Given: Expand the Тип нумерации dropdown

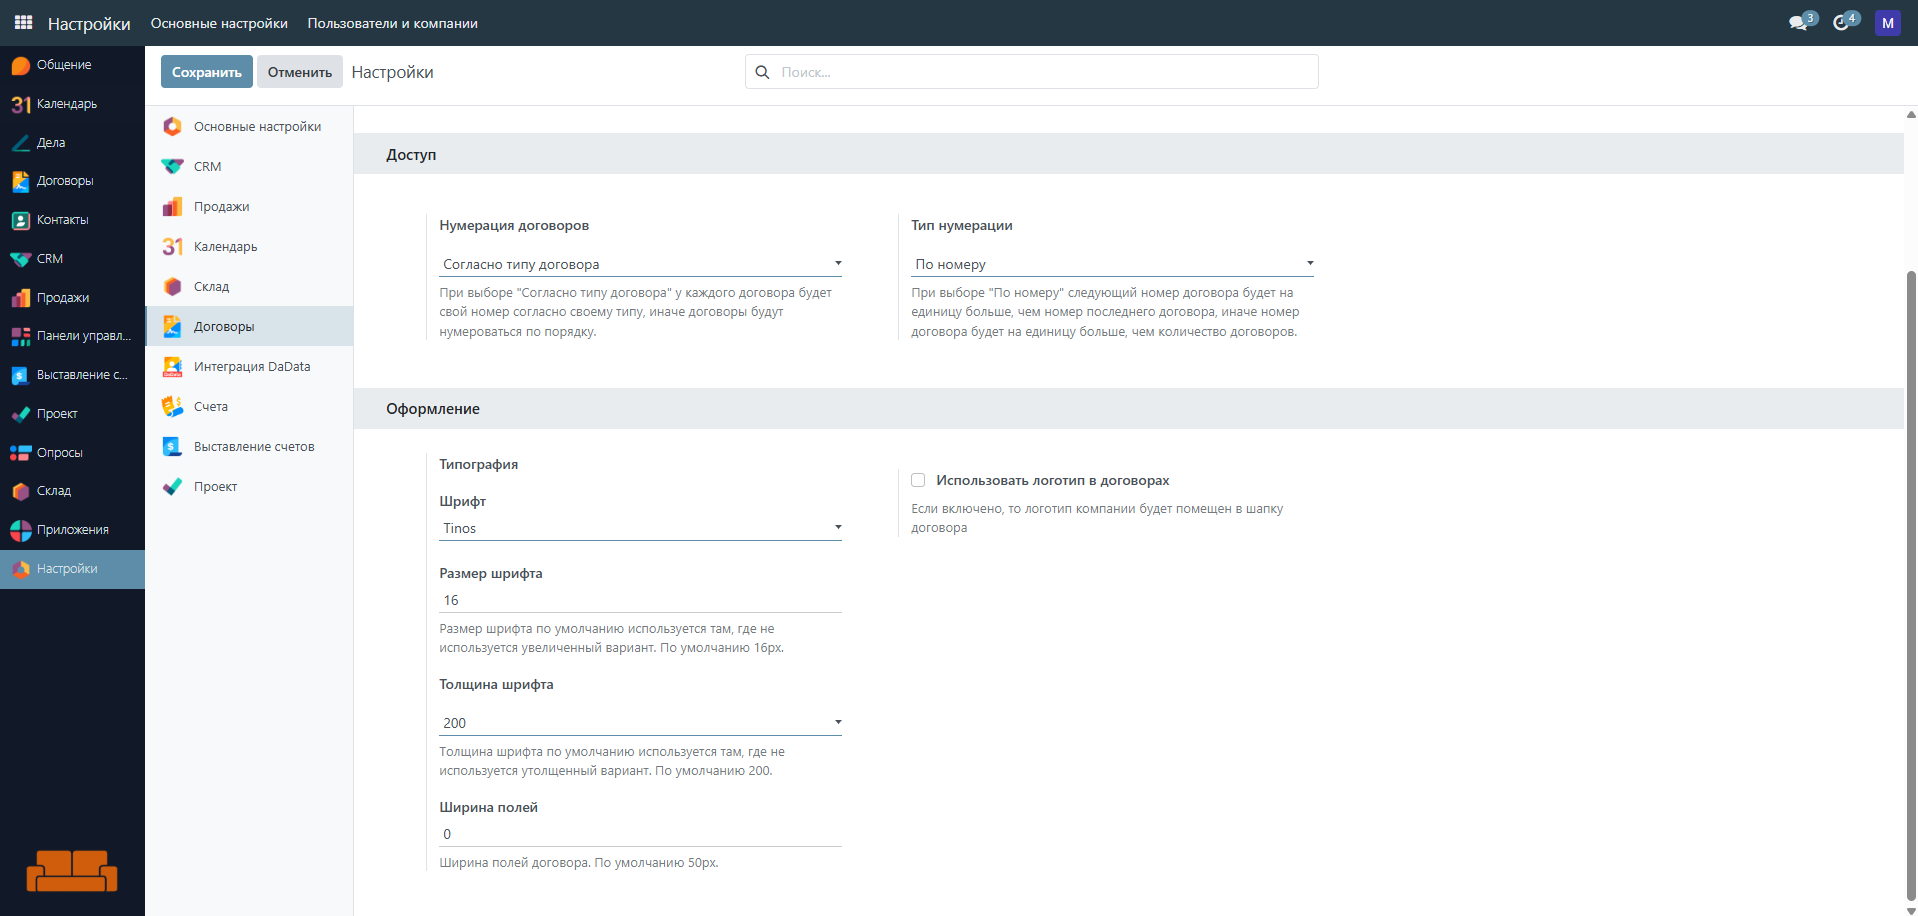Looking at the screenshot, I should coord(1112,264).
